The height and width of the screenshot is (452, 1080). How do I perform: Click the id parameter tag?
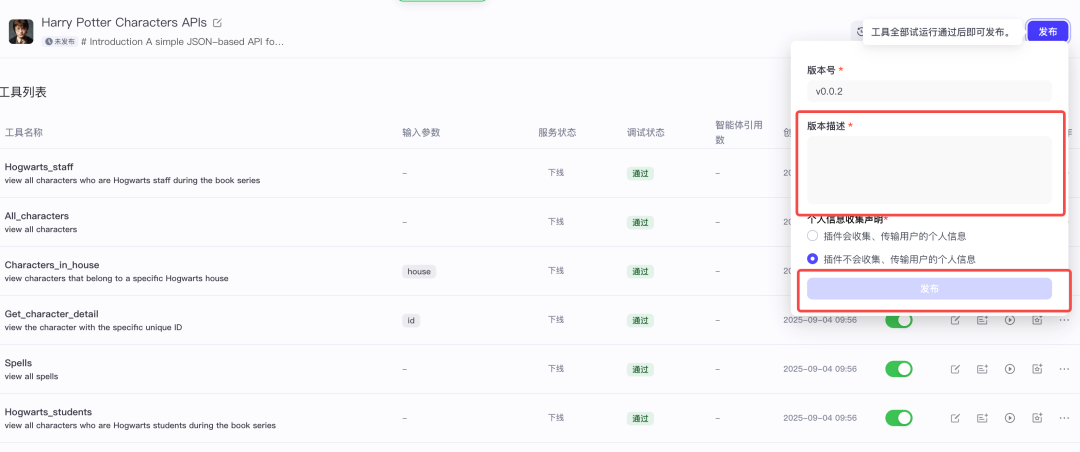click(x=411, y=320)
